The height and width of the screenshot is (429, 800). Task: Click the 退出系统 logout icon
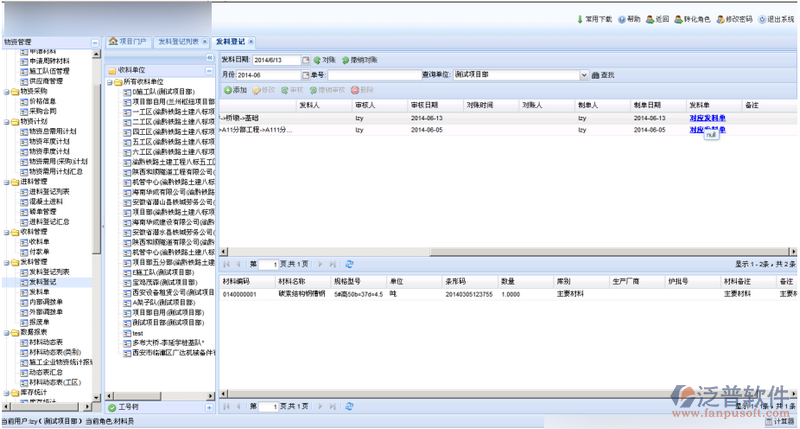761,20
